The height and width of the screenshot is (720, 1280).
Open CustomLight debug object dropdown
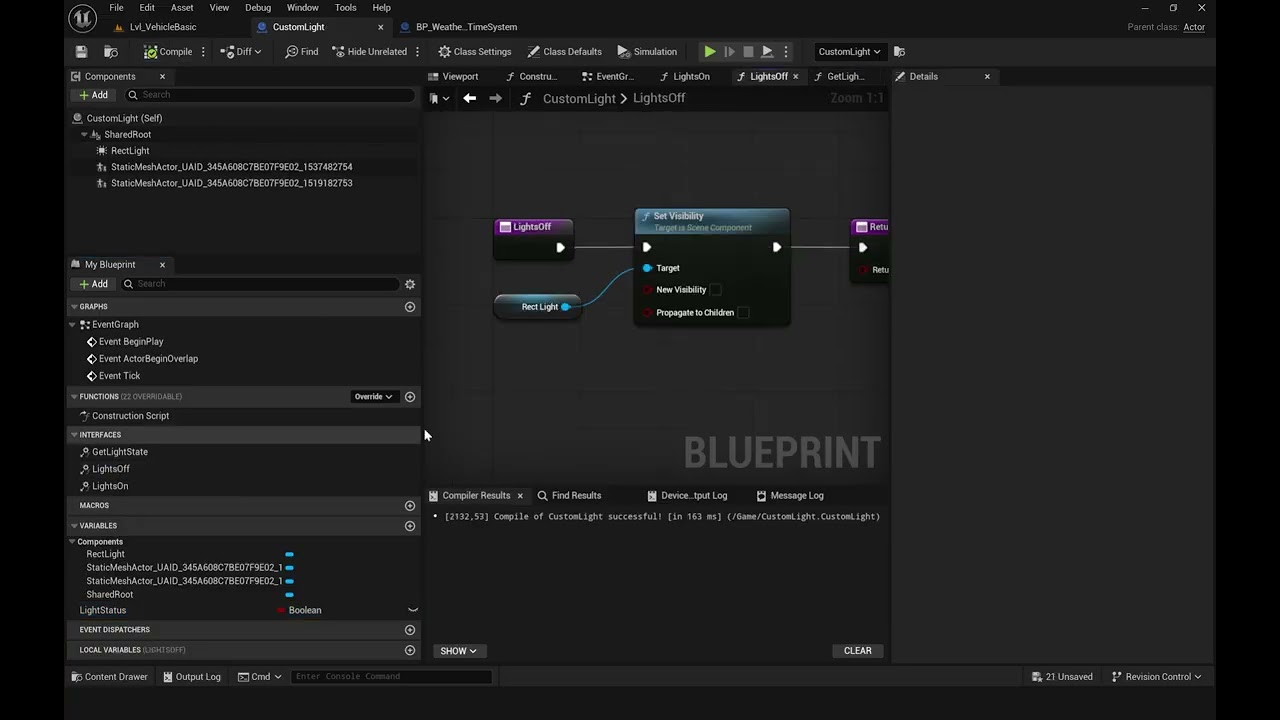(849, 52)
